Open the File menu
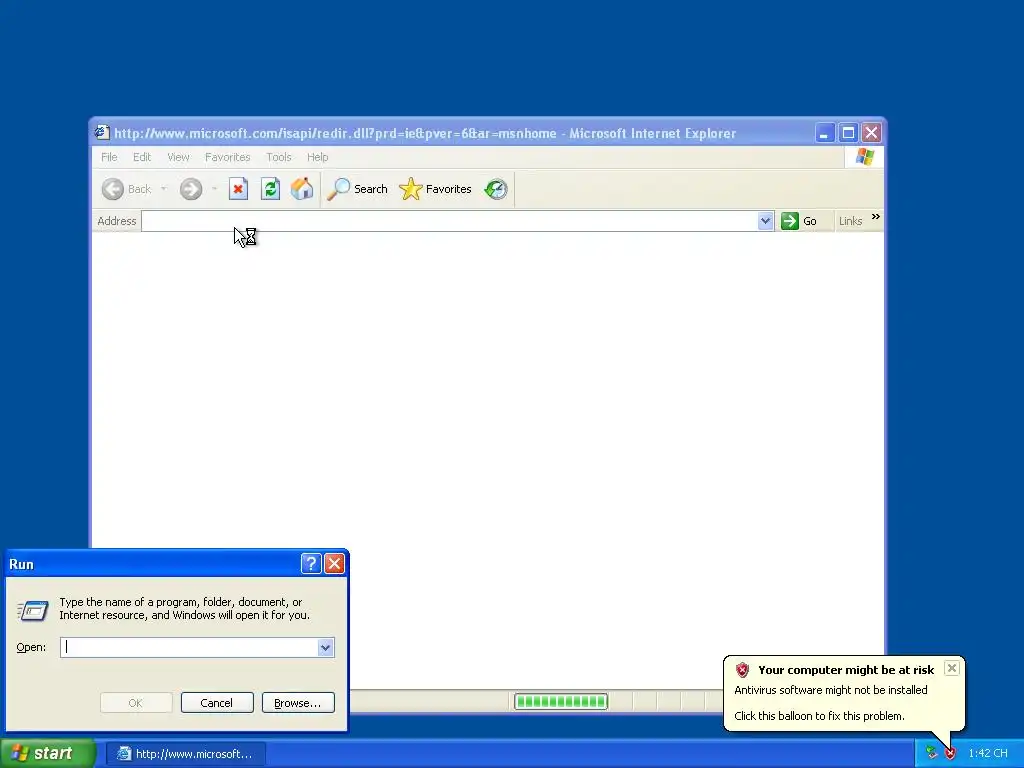The image size is (1024, 768). point(109,157)
